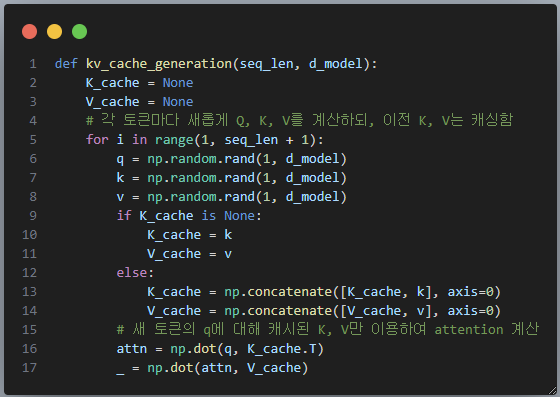This screenshot has height=397, width=560.
Task: Click np.concatenate on line 14
Action: (278, 311)
